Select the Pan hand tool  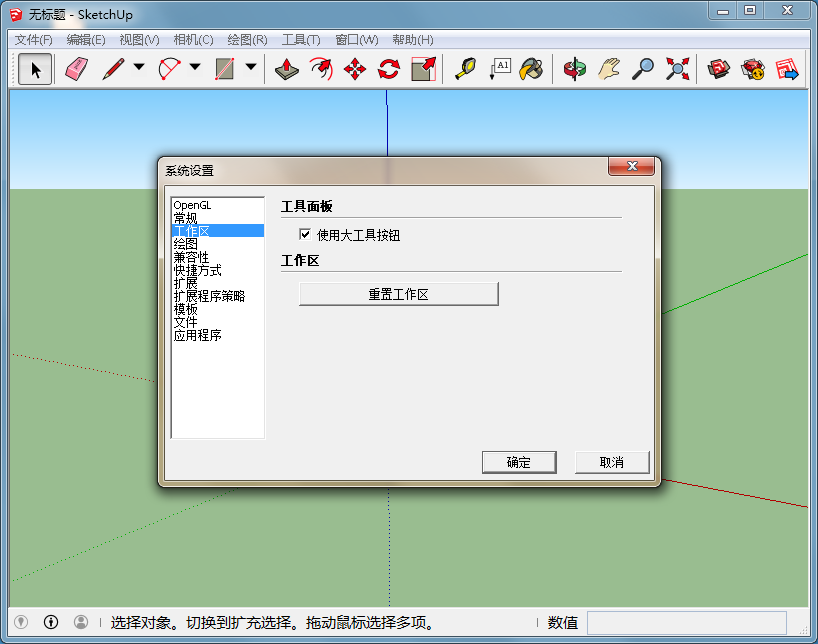(x=609, y=69)
